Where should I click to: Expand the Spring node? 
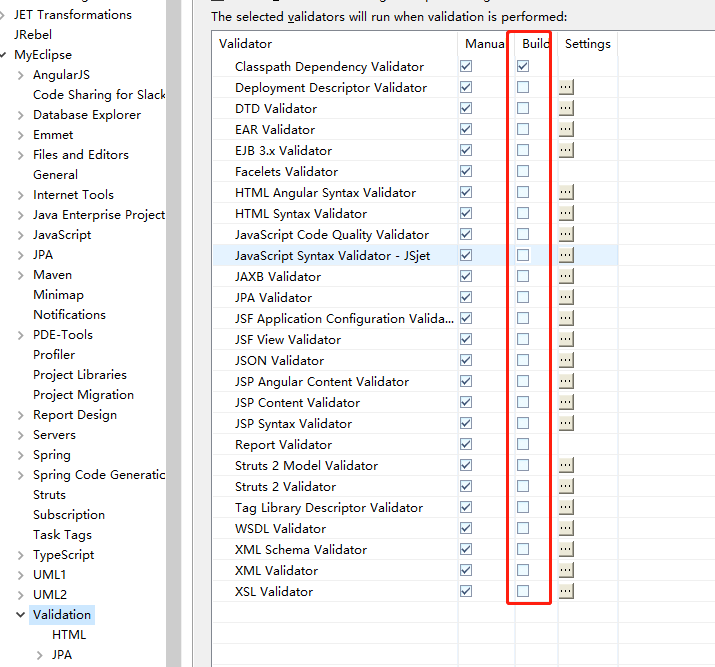[21, 455]
